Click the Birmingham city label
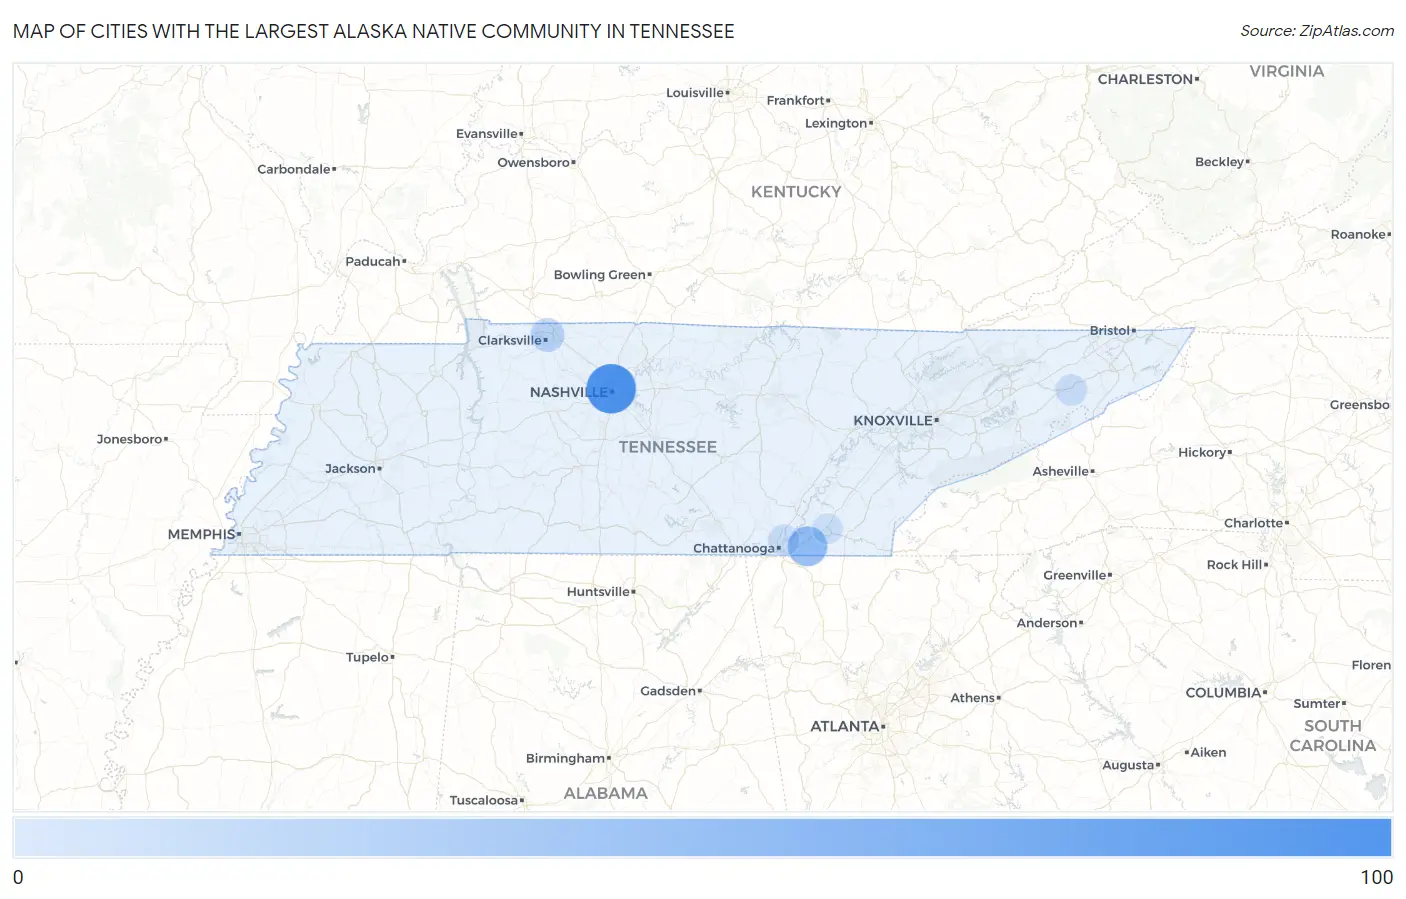 click(x=566, y=759)
